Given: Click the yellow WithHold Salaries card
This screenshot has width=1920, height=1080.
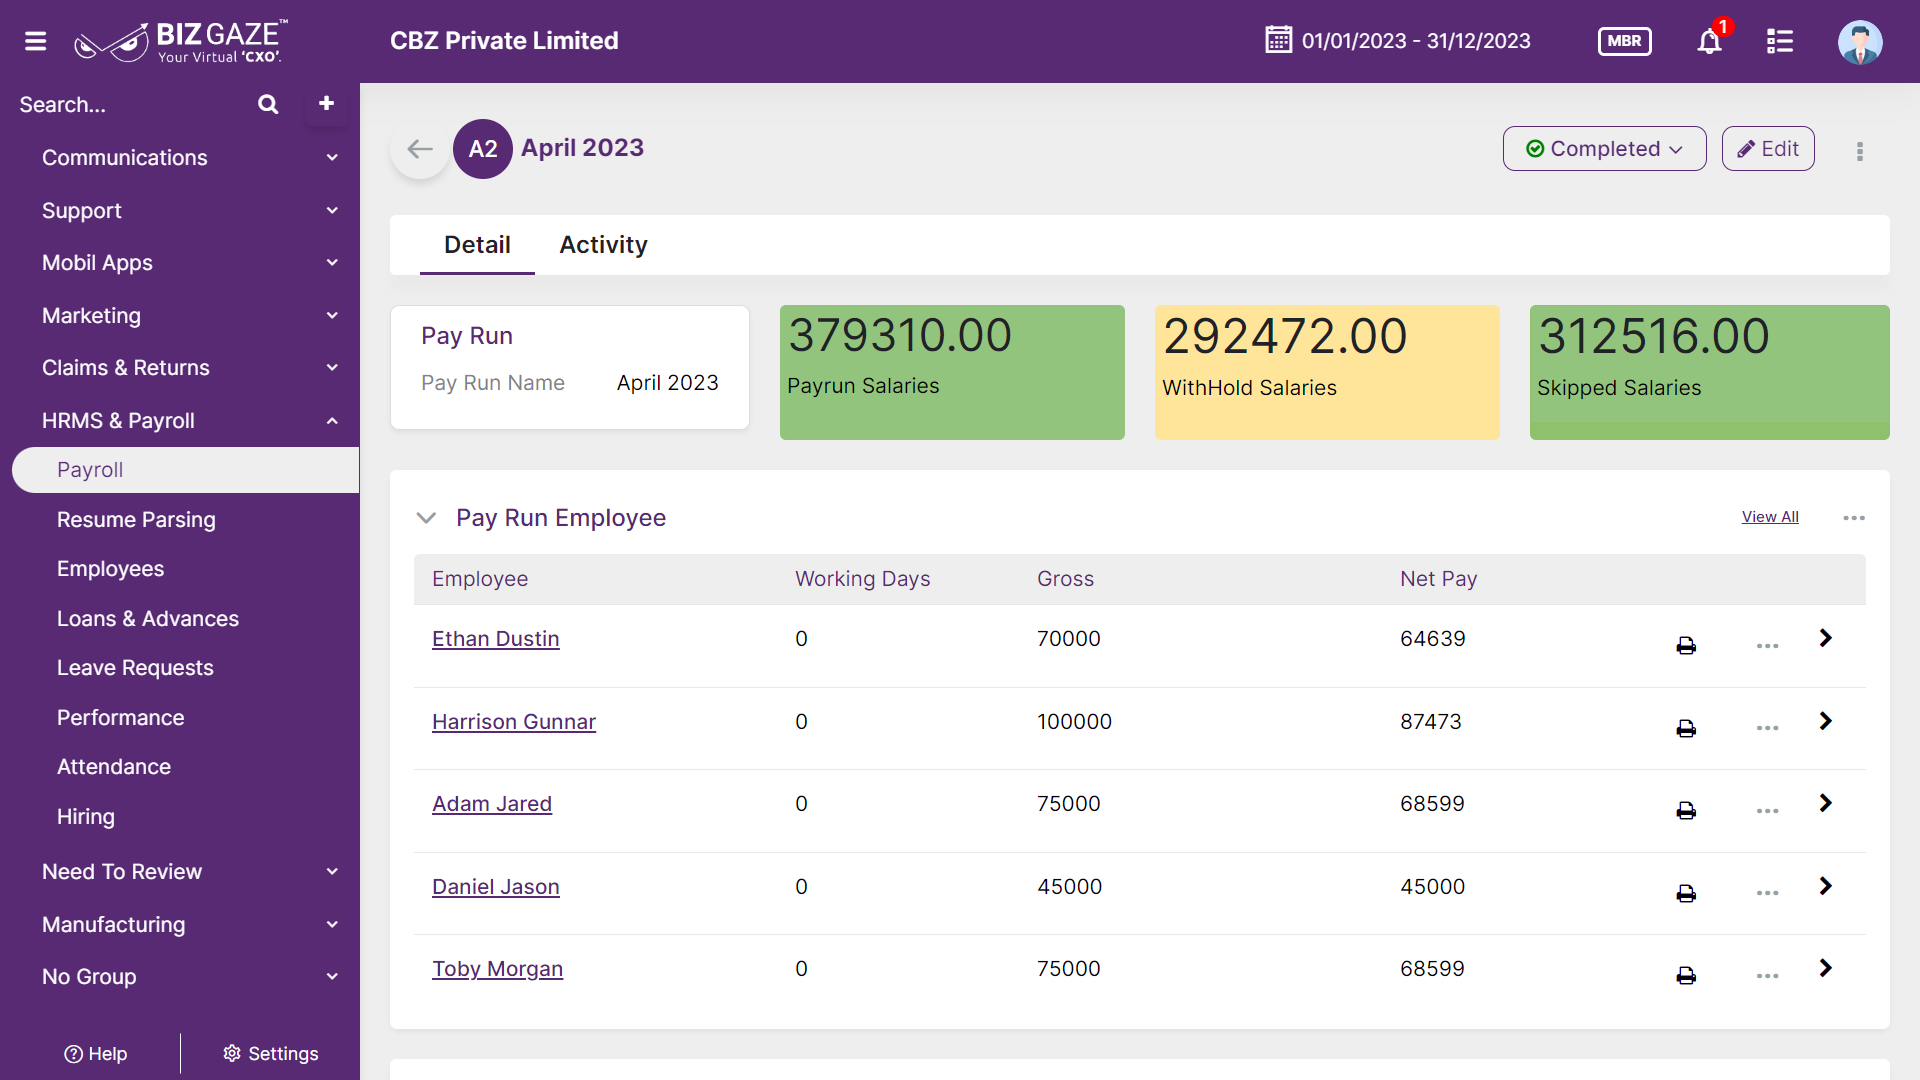Looking at the screenshot, I should tap(1327, 372).
